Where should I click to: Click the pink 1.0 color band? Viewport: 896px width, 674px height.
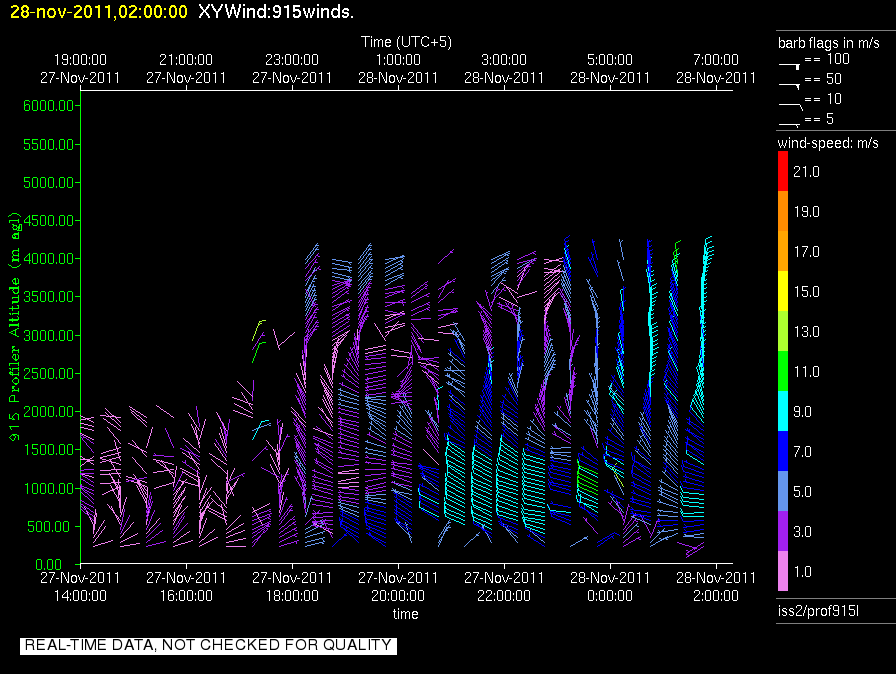click(x=782, y=571)
